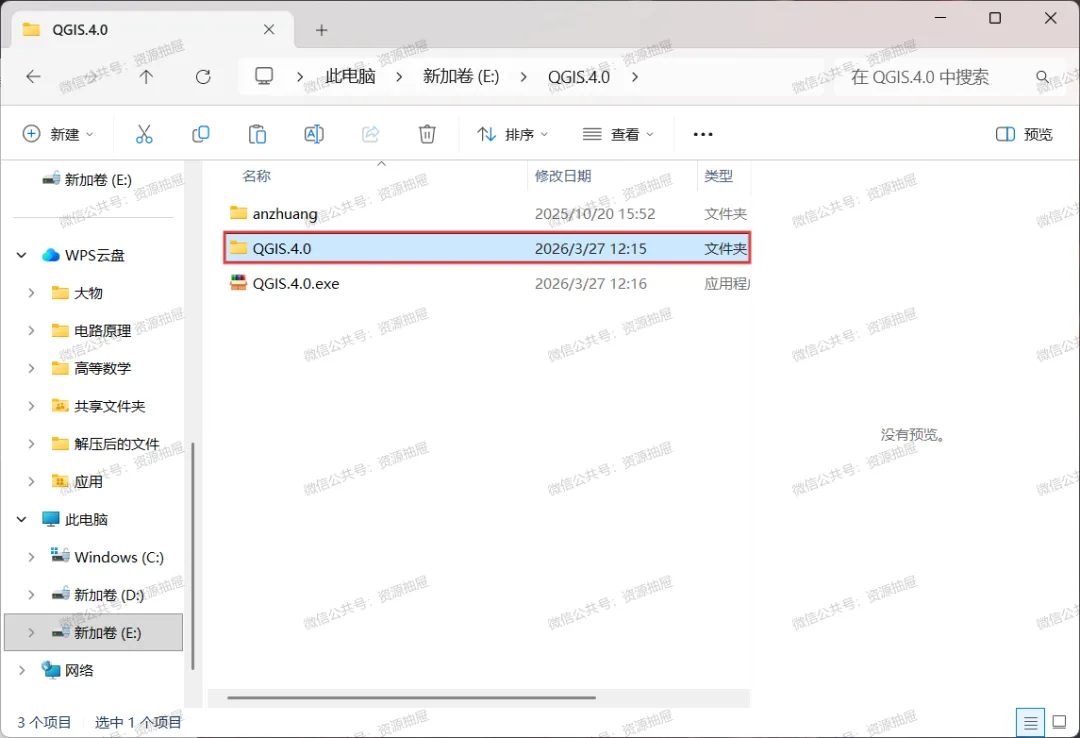Select 电路原理 folder in sidebar
This screenshot has height=738, width=1080.
tap(103, 331)
